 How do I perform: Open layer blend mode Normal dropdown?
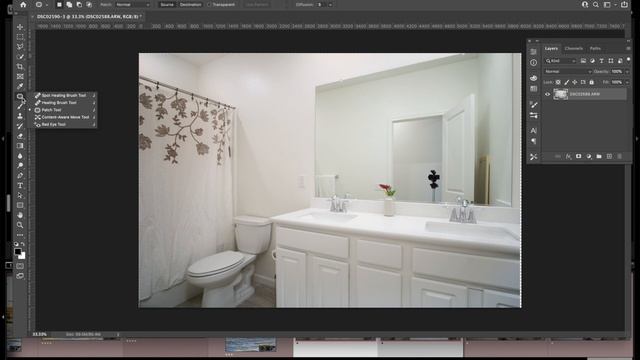coord(568,71)
